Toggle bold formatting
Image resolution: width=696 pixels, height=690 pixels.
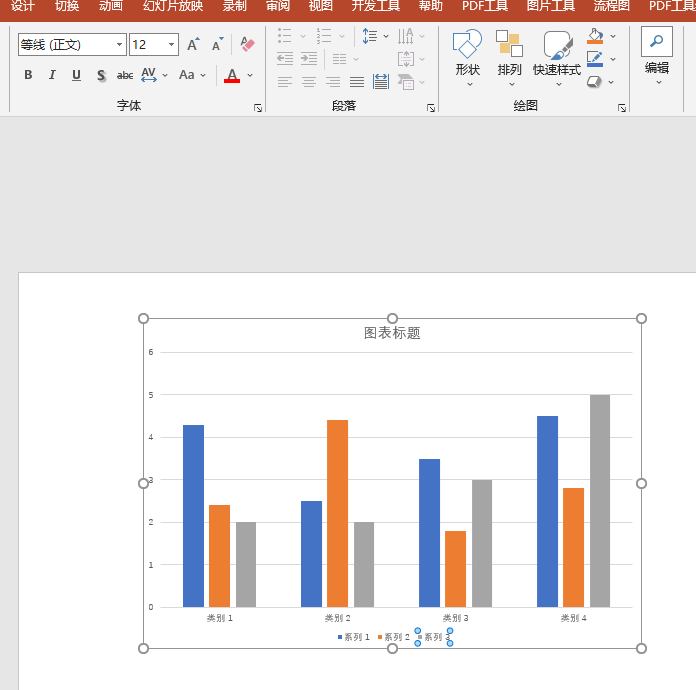click(28, 75)
